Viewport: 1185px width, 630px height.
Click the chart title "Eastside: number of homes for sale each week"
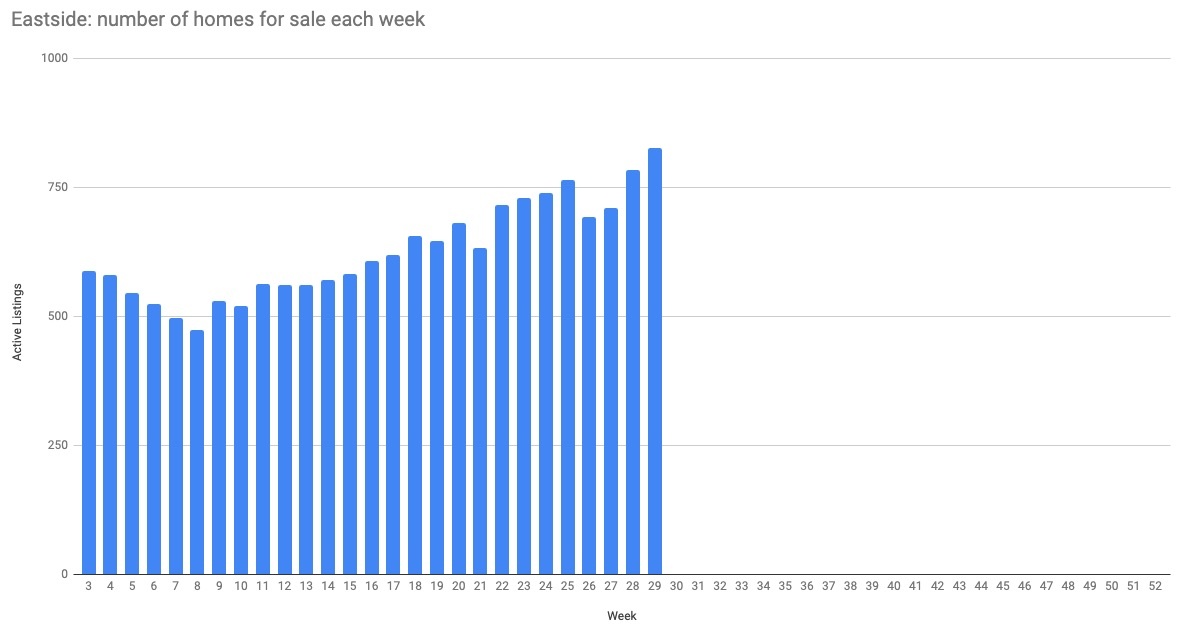click(x=218, y=20)
